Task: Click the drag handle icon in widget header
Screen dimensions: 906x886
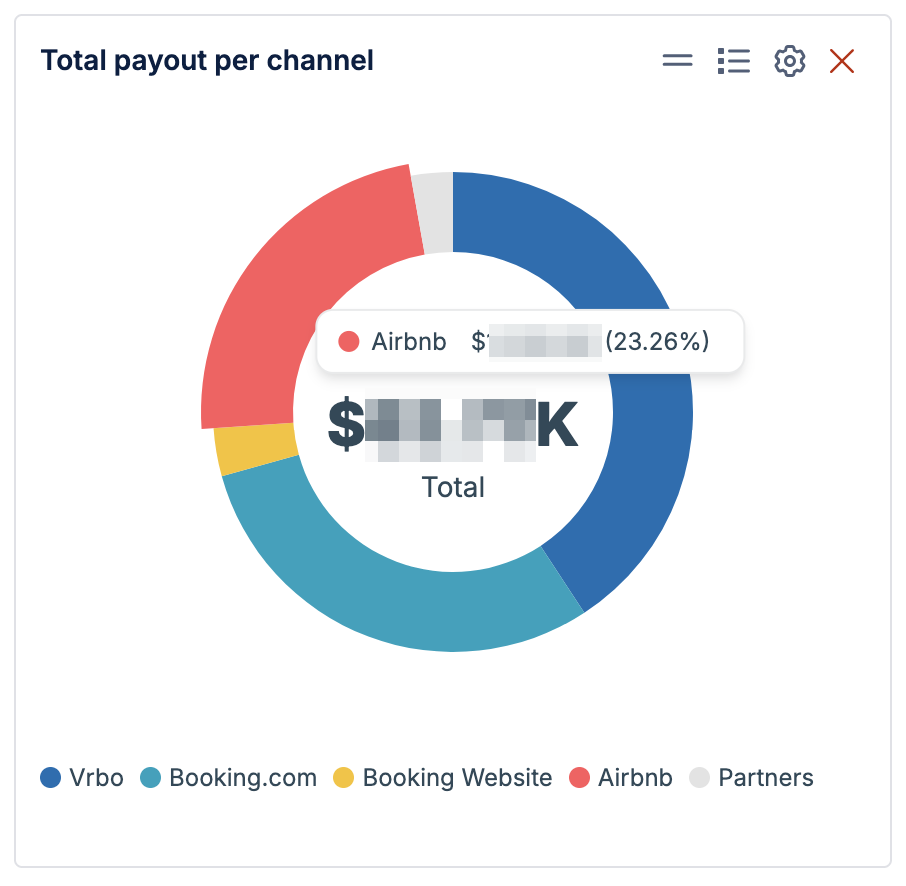Action: (677, 60)
